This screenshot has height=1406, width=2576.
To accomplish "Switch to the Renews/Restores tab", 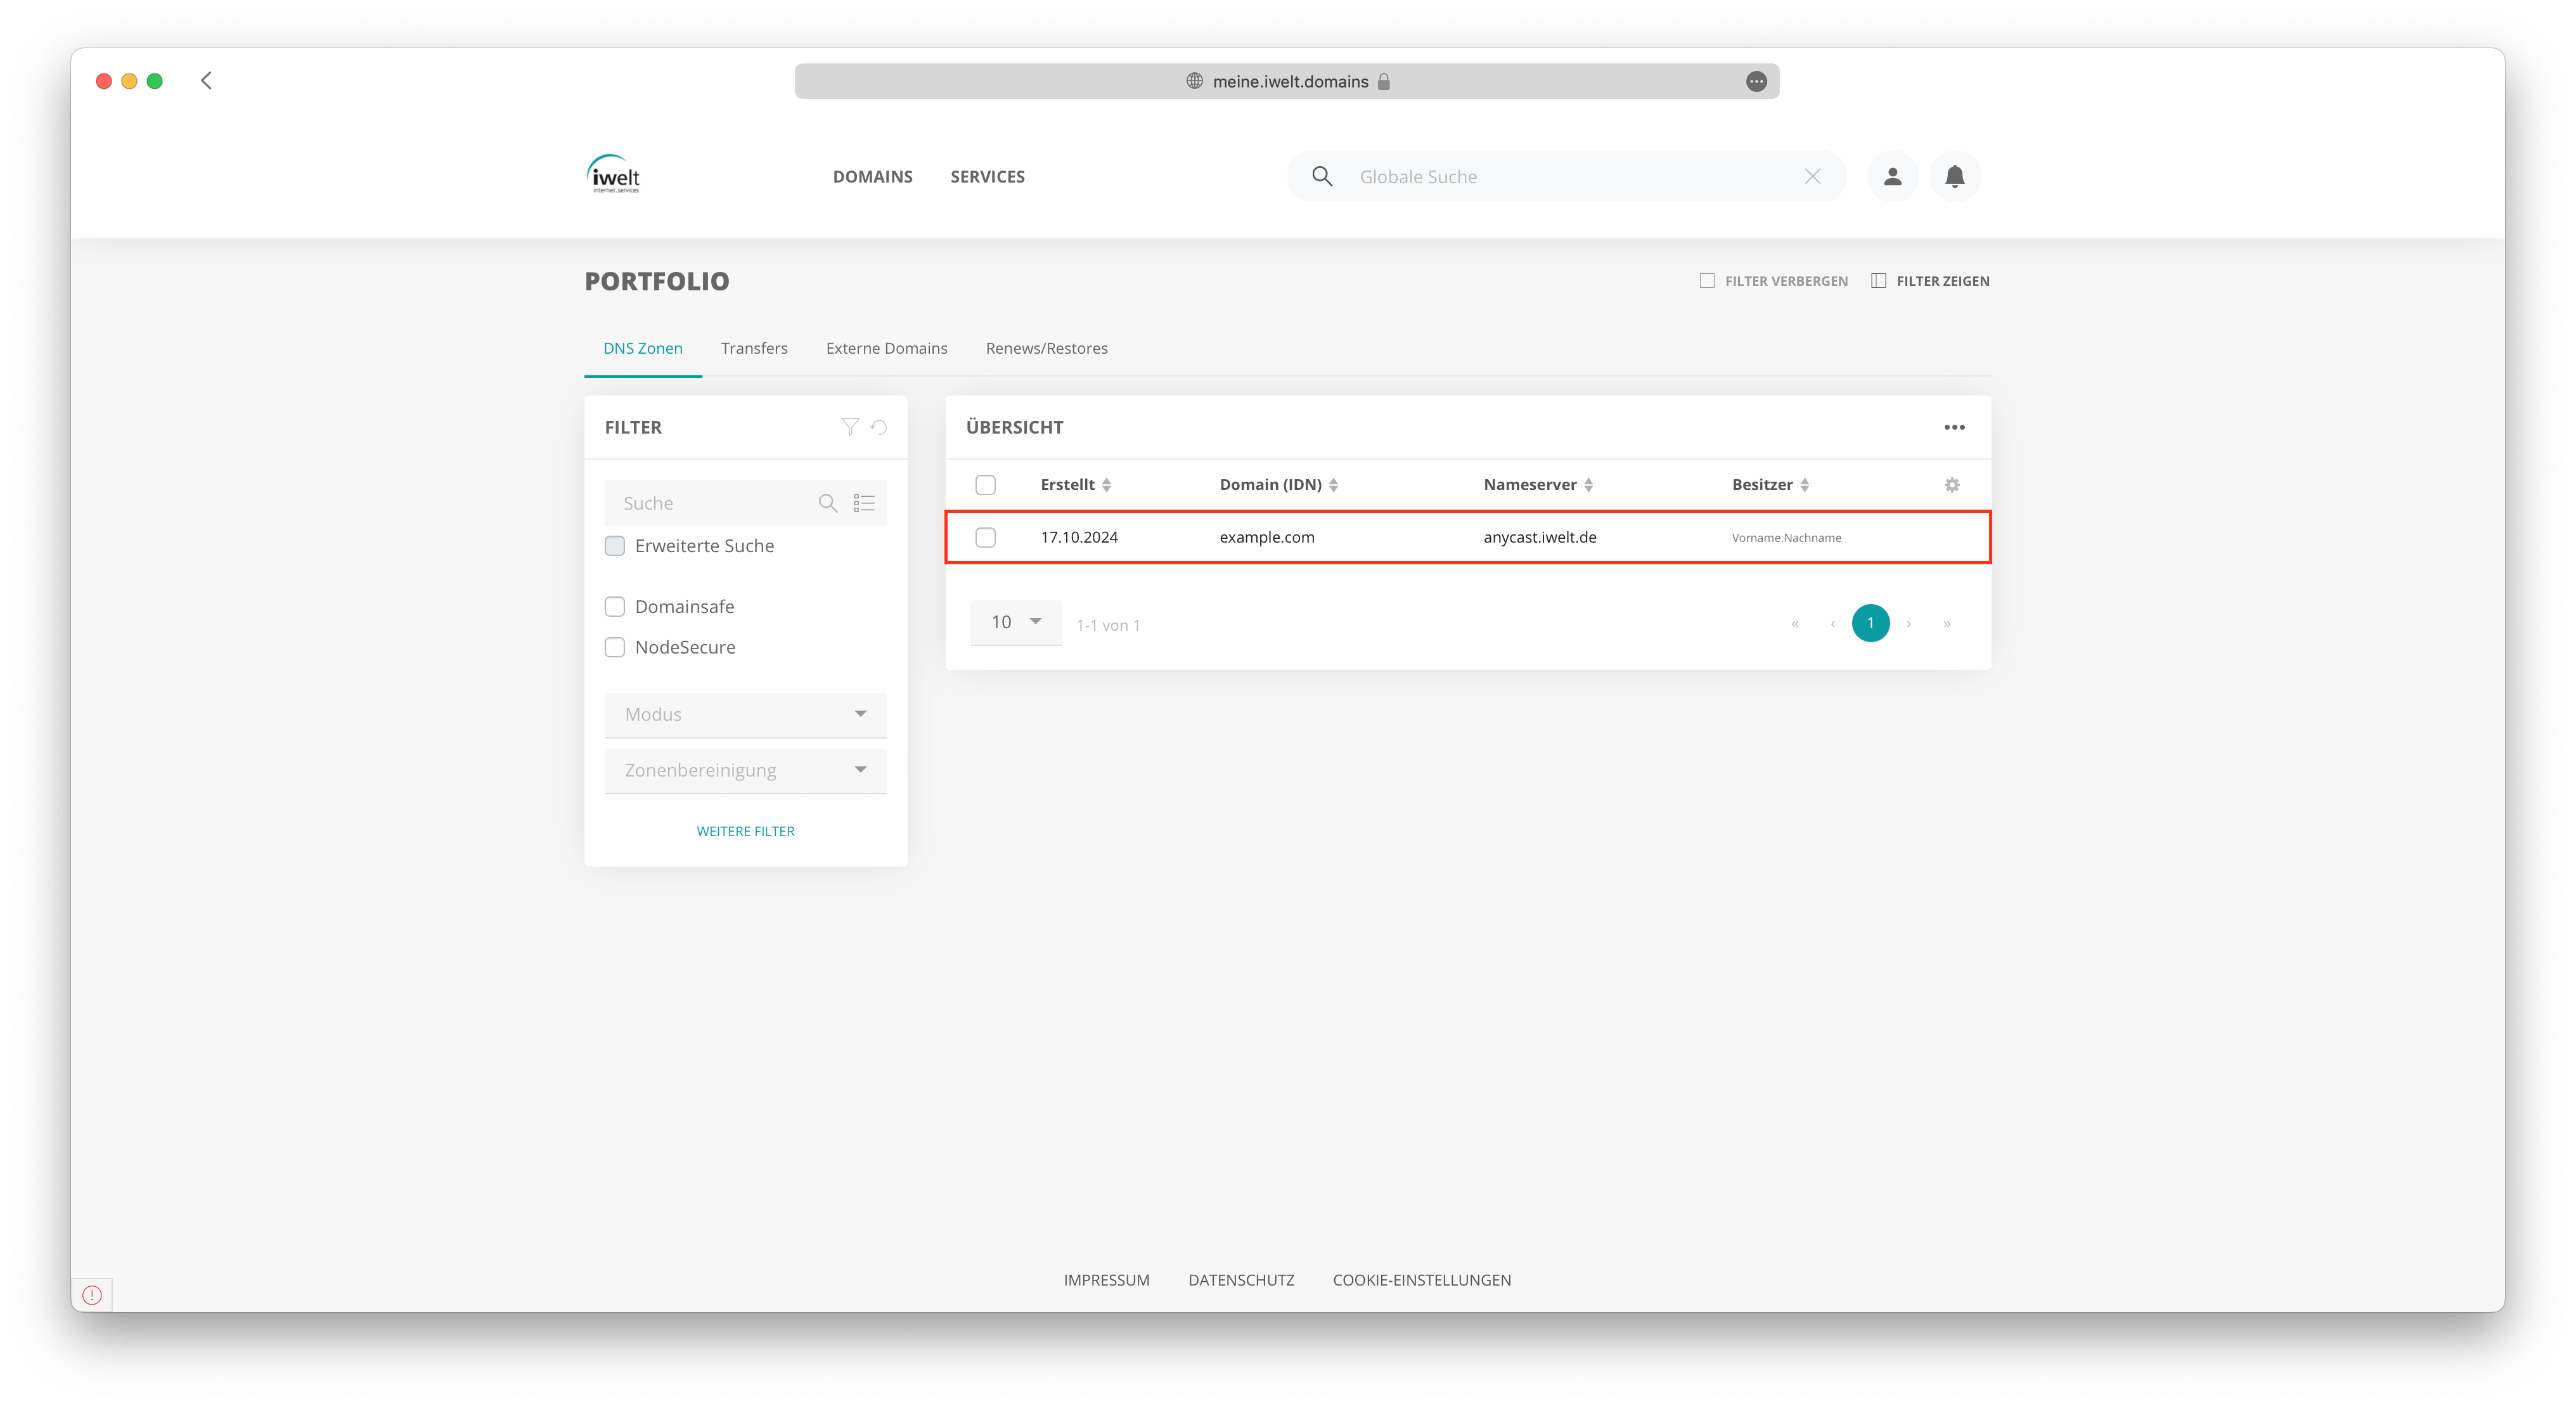I will pyautogui.click(x=1046, y=348).
